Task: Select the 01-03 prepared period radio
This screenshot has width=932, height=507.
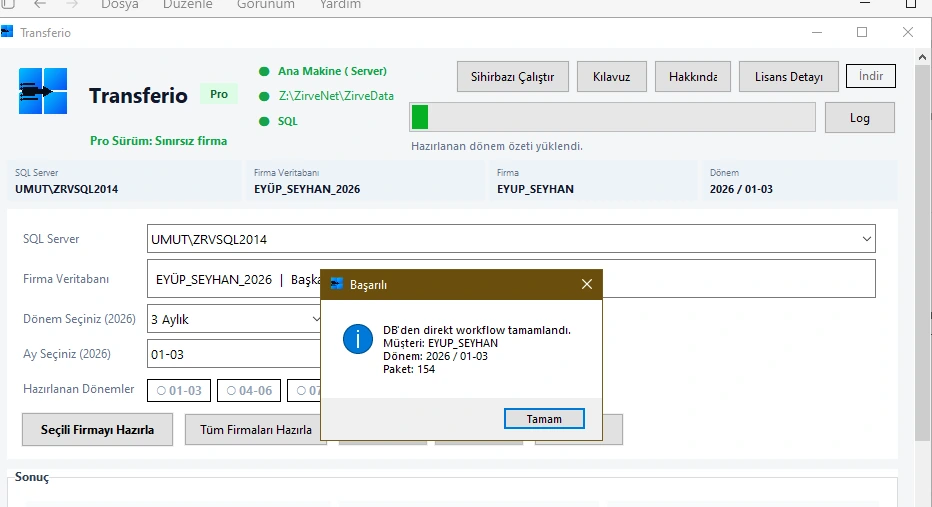Action: point(179,391)
